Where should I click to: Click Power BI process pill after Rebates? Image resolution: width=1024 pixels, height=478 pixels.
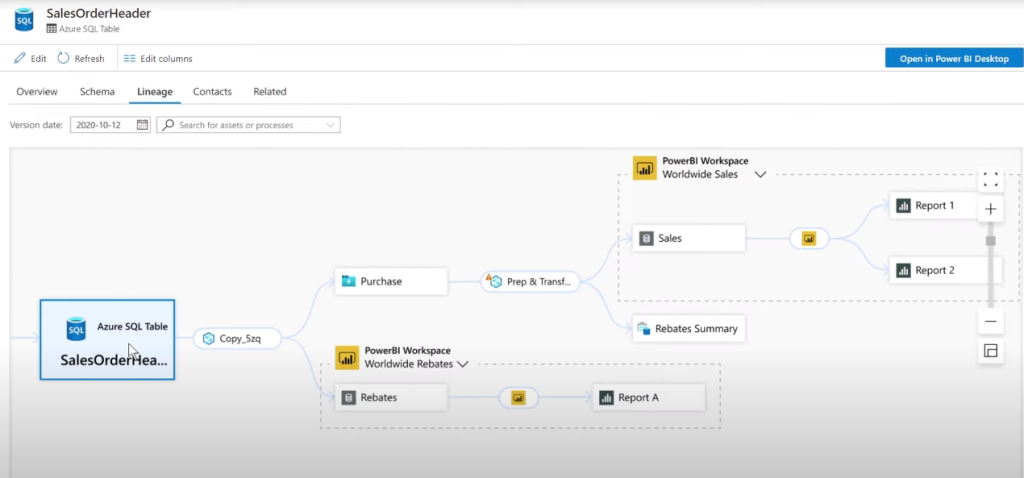tap(519, 398)
